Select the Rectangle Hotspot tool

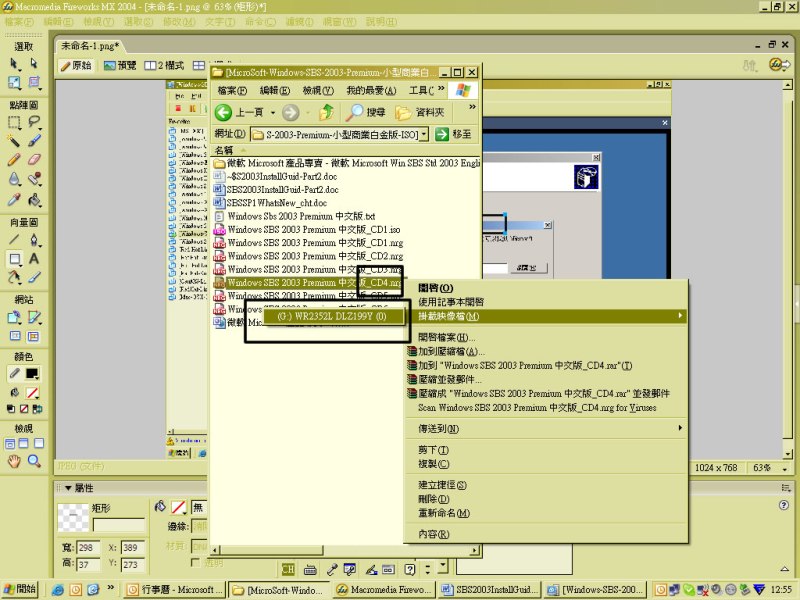click(14, 317)
